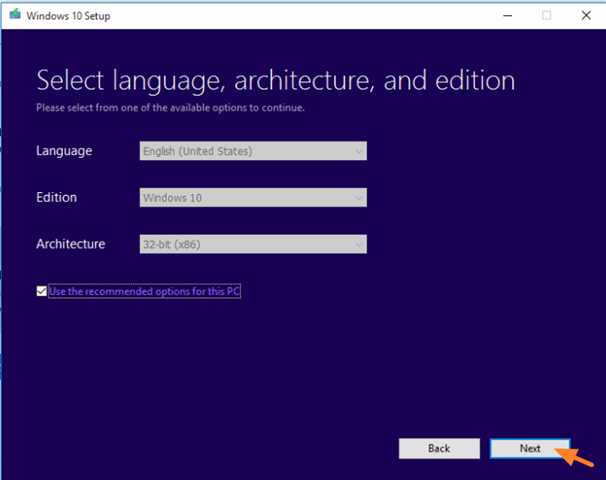Click the disabled maximize button

pos(546,15)
